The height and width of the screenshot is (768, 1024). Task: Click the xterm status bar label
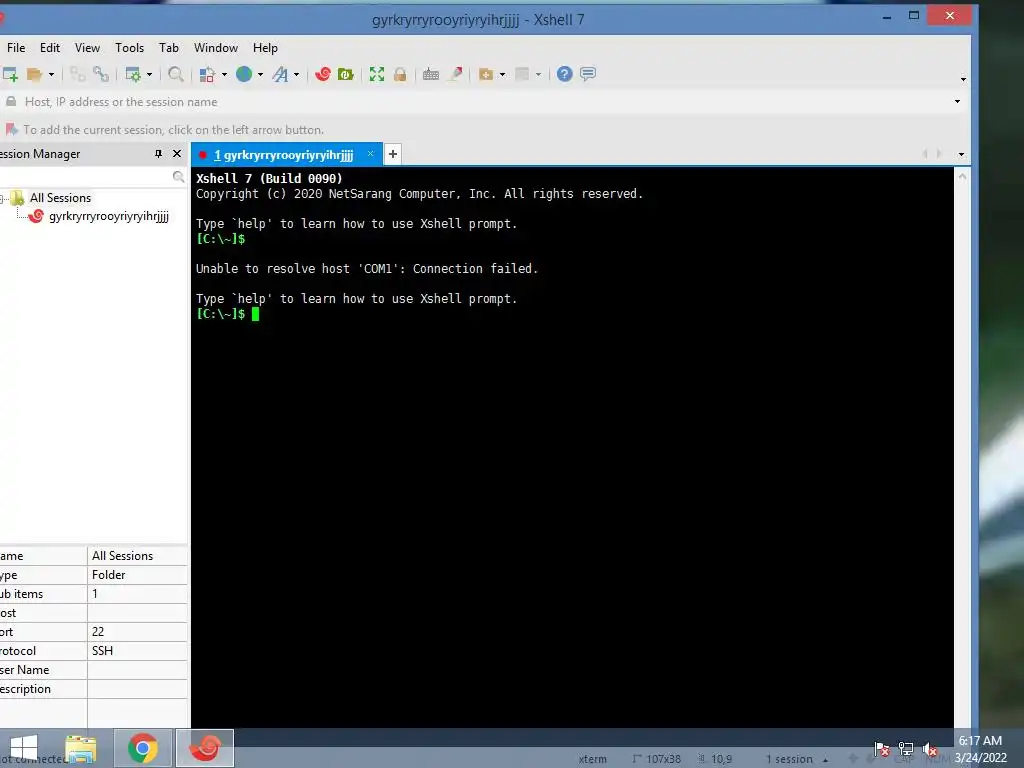[x=592, y=759]
